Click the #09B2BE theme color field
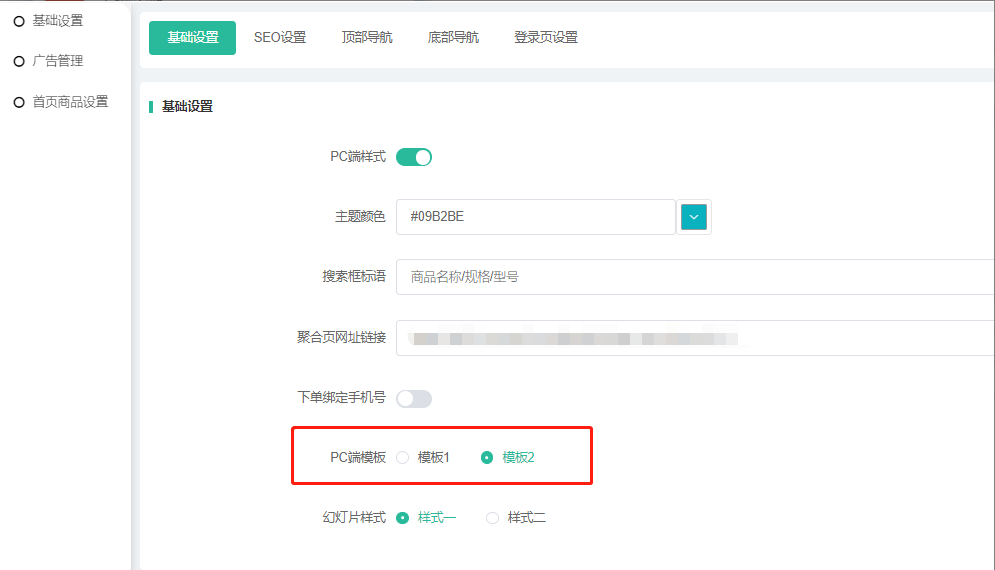995x570 pixels. tap(535, 217)
